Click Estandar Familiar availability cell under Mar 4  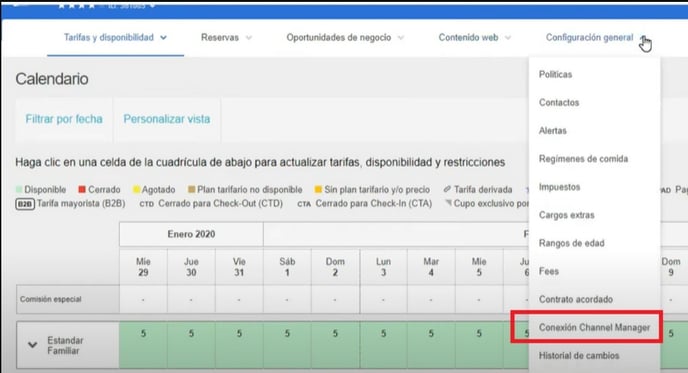click(431, 345)
